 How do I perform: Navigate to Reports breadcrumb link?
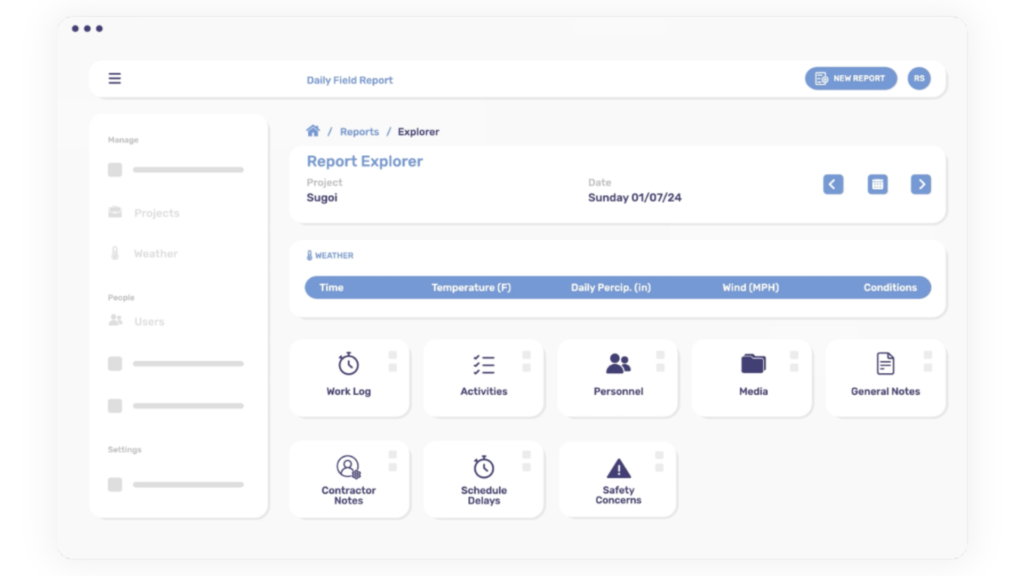pyautogui.click(x=359, y=132)
